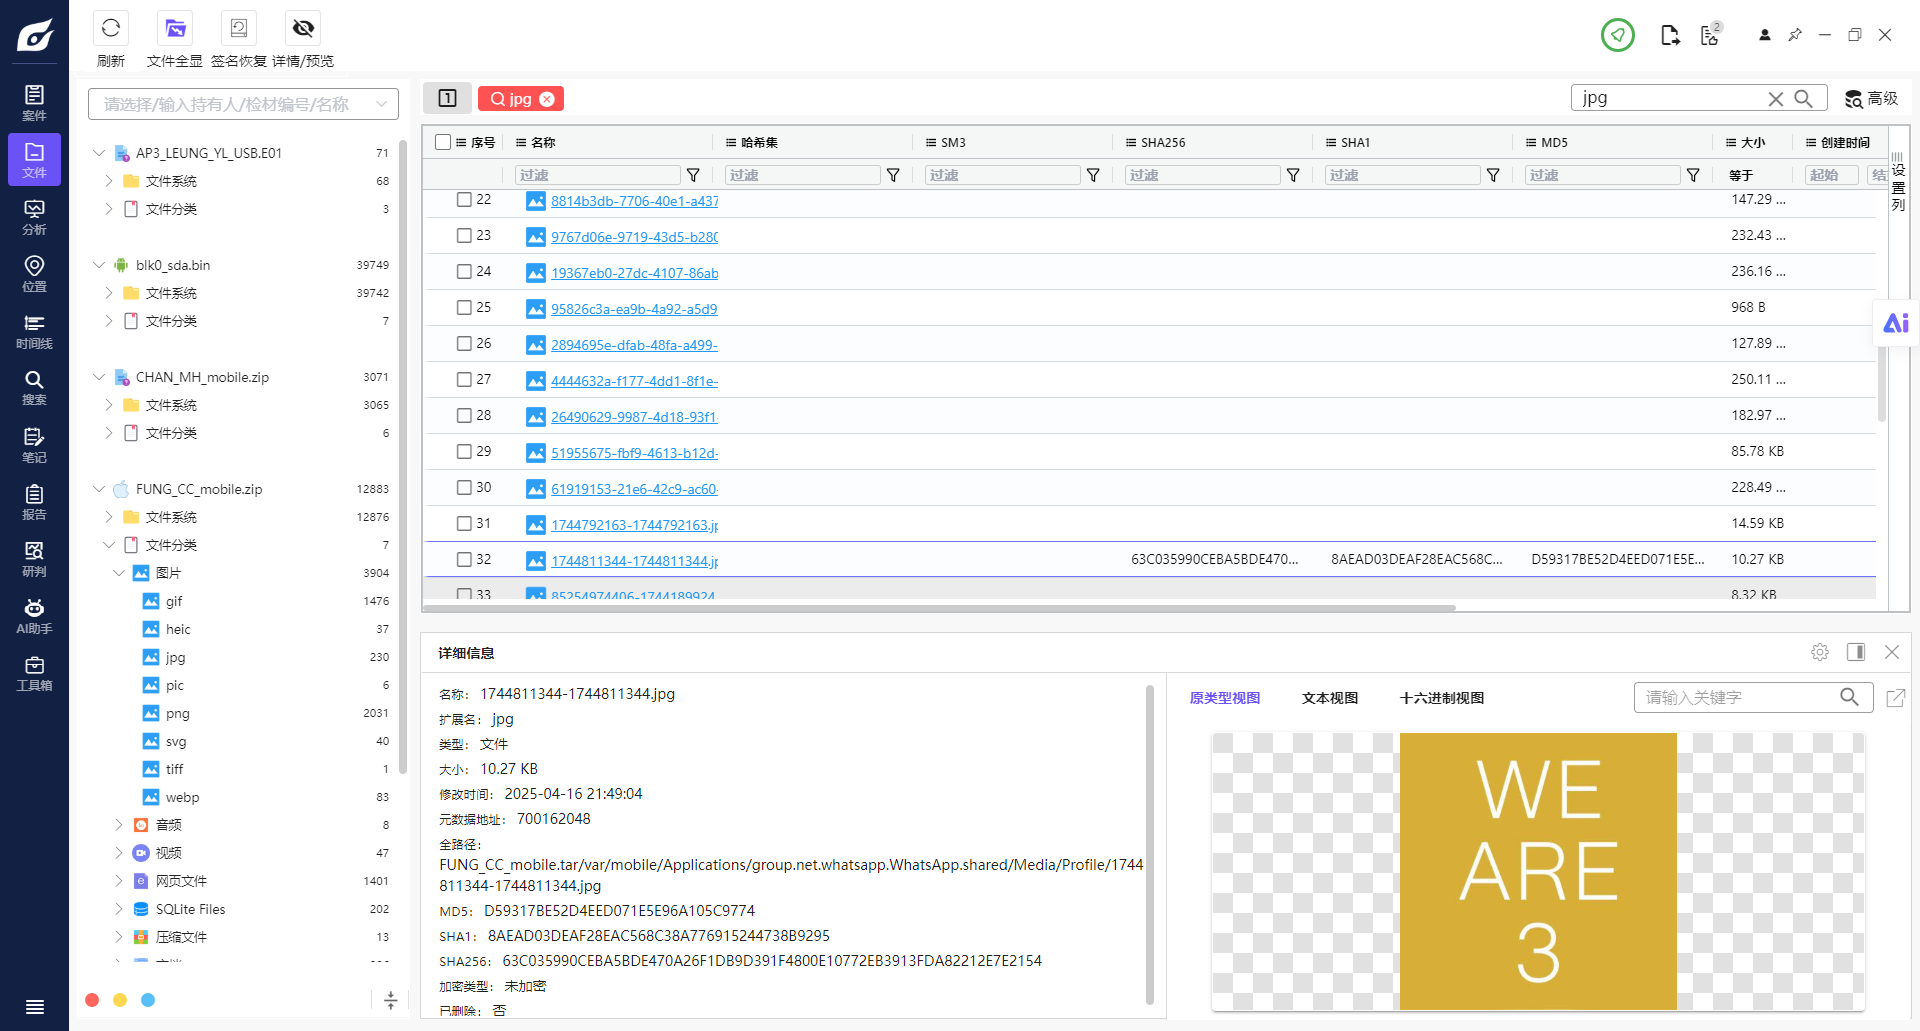Switch to 十六进制视图 tab

tap(1442, 698)
